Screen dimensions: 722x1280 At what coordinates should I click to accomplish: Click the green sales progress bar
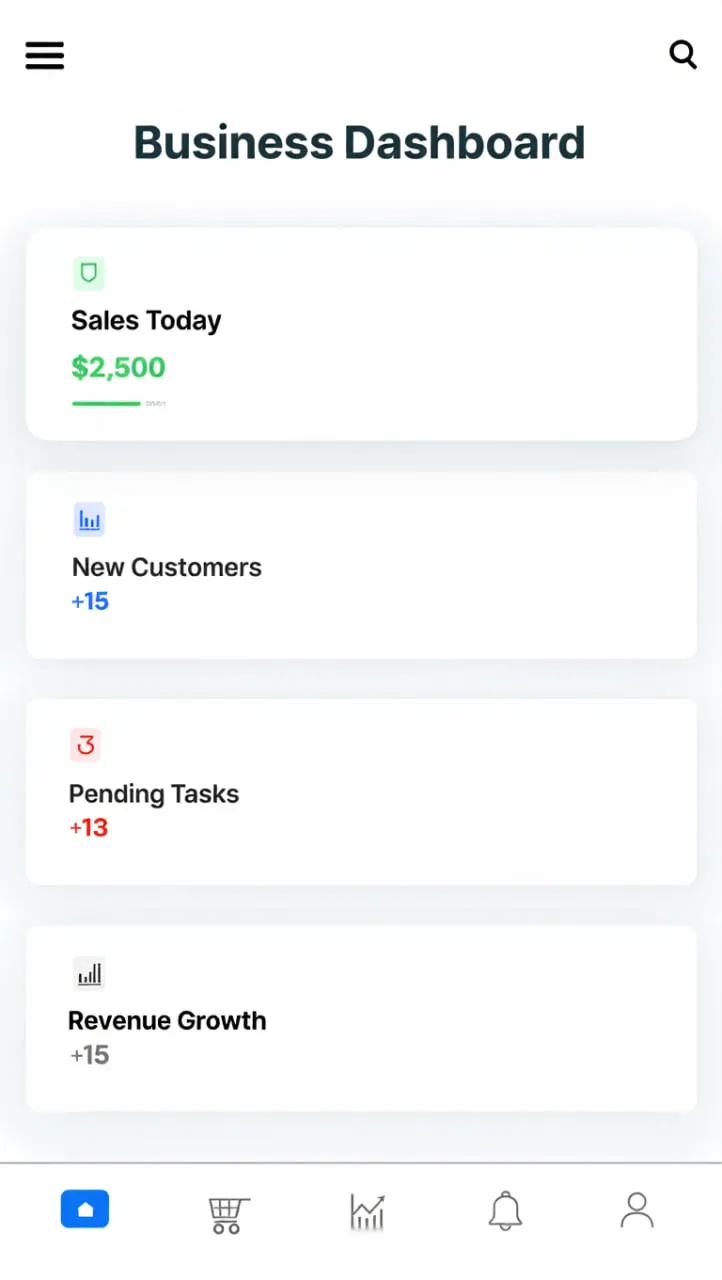click(x=106, y=404)
